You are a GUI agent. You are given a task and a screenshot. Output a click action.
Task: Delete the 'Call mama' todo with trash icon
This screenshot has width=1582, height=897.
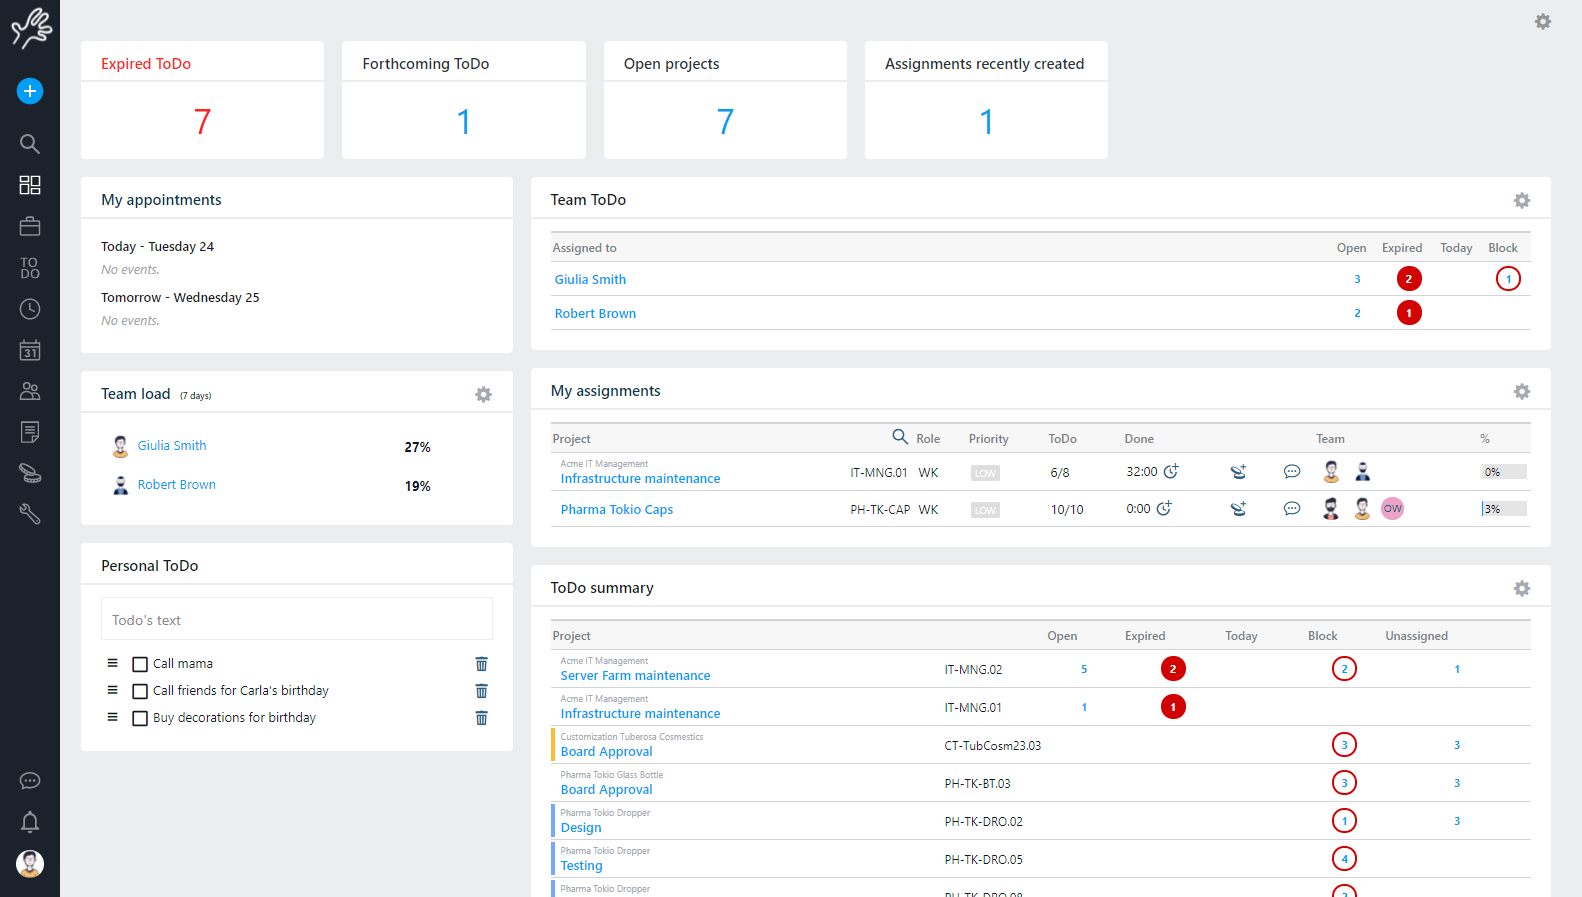point(481,664)
